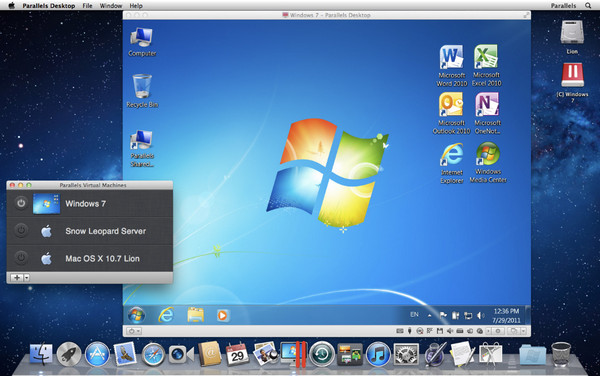Open the power dropdown in VM status bar
This screenshot has height=376, width=600.
tap(134, 331)
